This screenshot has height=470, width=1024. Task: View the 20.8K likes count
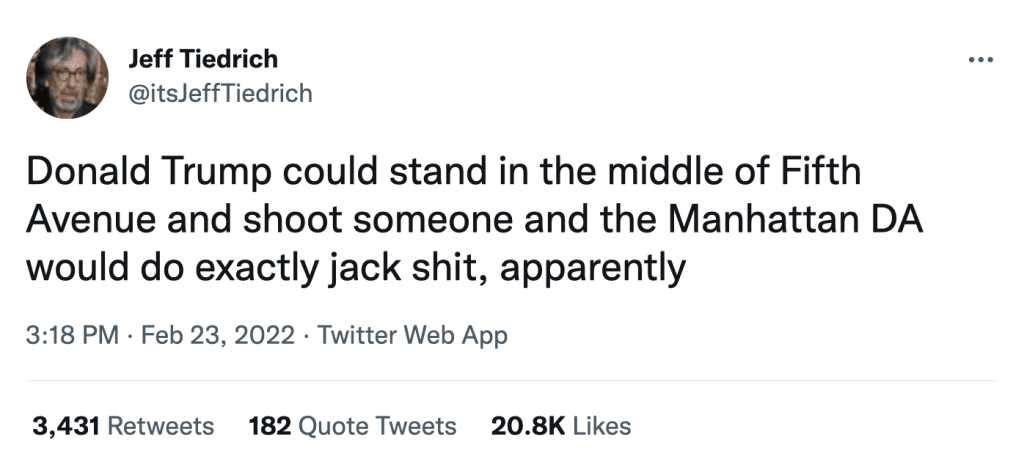(x=530, y=426)
